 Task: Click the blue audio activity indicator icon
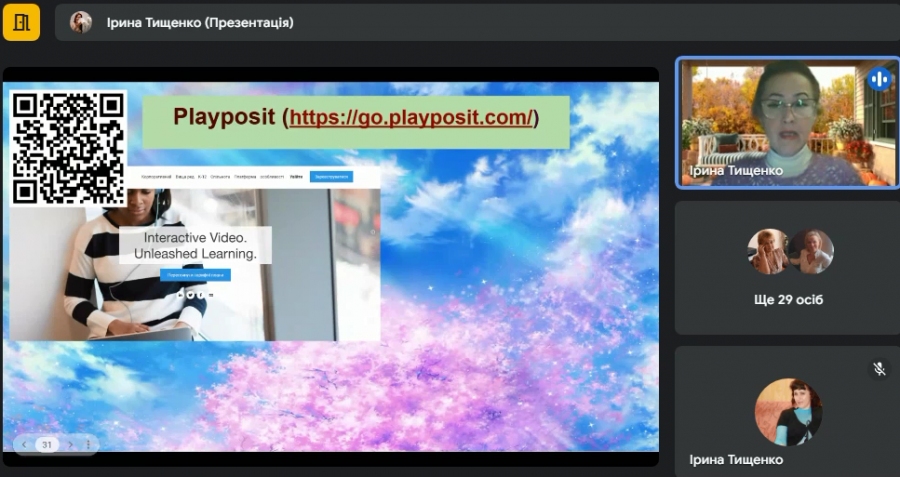879,79
